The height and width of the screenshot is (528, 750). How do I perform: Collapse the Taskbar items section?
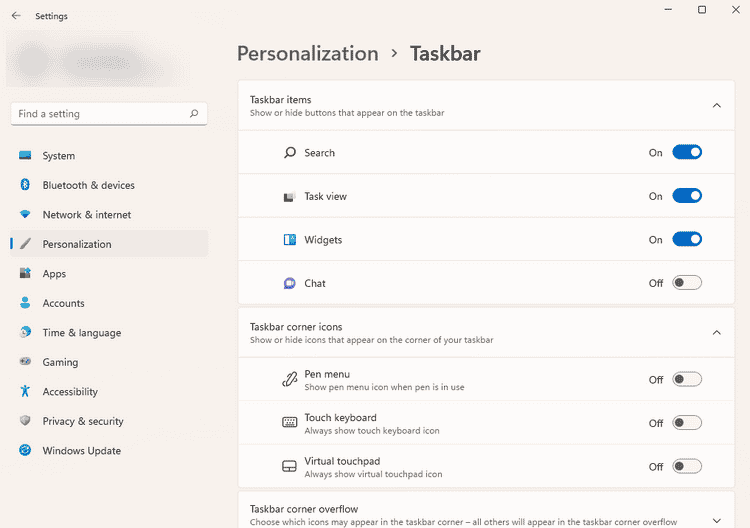[x=716, y=105]
